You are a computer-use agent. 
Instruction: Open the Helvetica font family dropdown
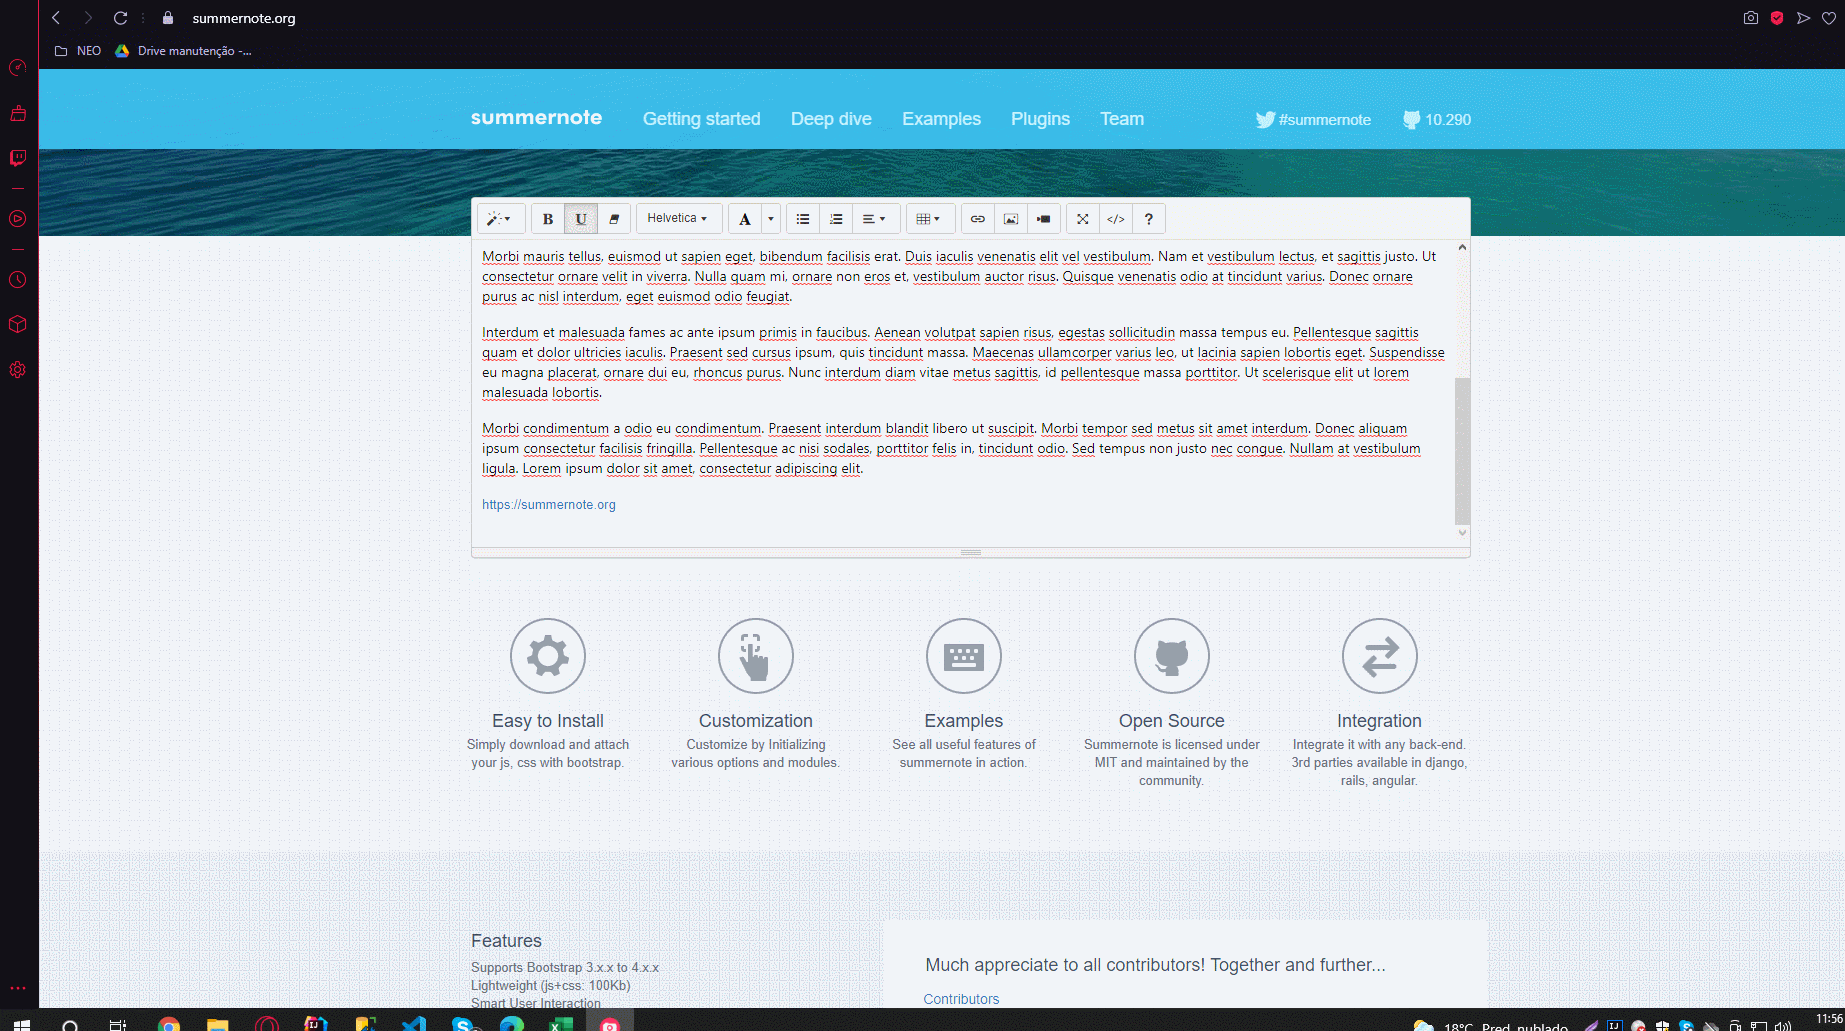pyautogui.click(x=678, y=218)
